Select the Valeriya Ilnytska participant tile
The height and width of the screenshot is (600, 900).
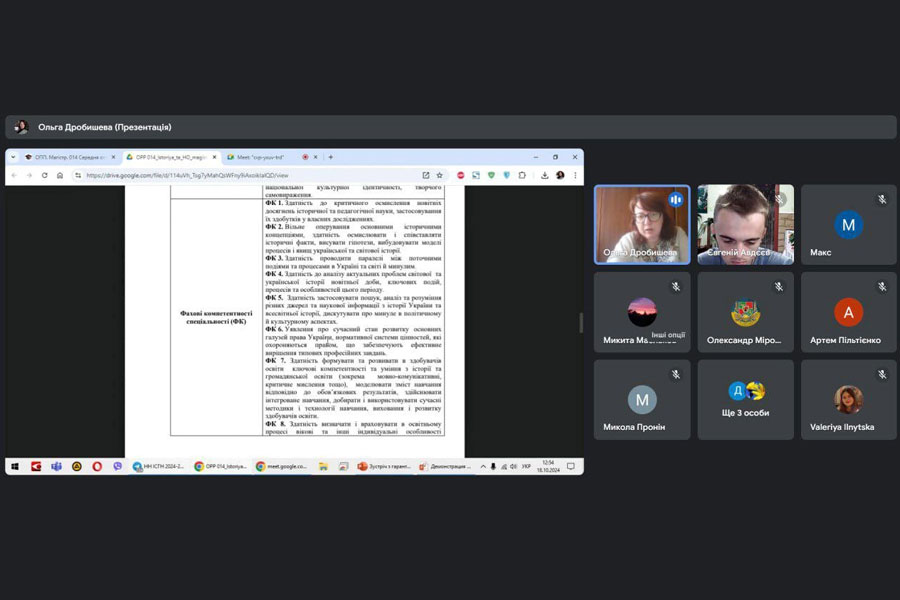tap(849, 400)
